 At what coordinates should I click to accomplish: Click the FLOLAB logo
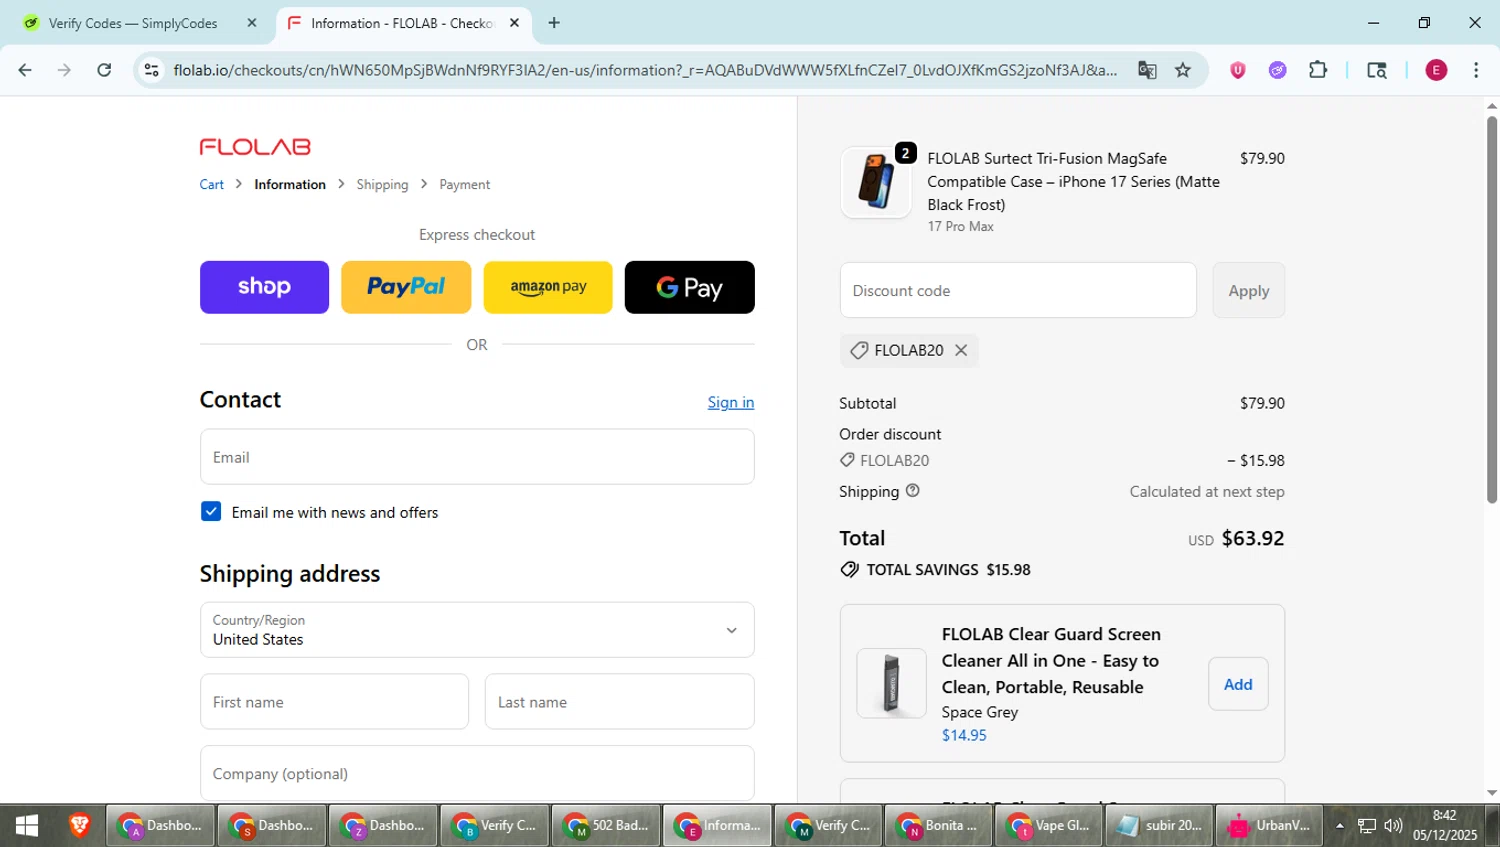(x=255, y=147)
